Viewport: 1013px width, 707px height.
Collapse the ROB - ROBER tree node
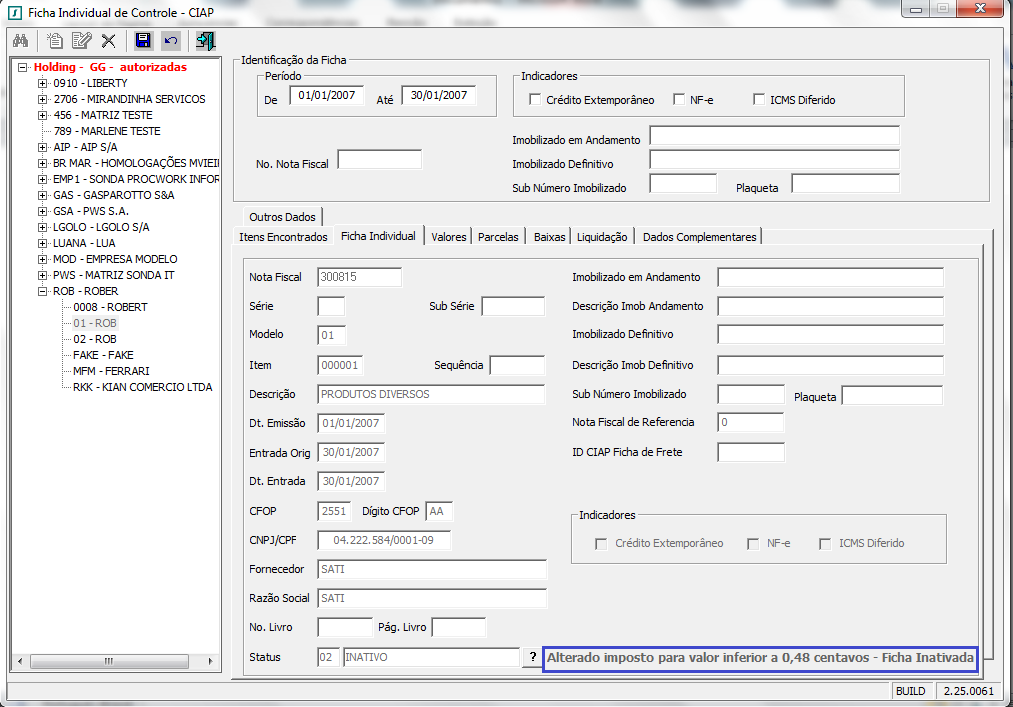43,291
